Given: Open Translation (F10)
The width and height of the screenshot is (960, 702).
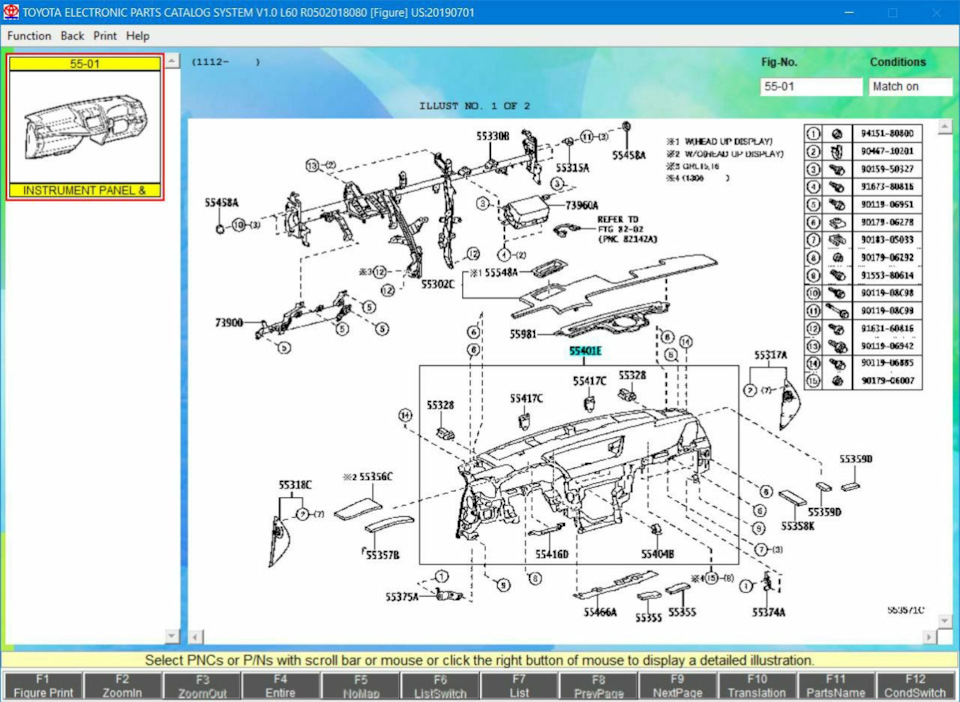Looking at the screenshot, I should (x=756, y=685).
